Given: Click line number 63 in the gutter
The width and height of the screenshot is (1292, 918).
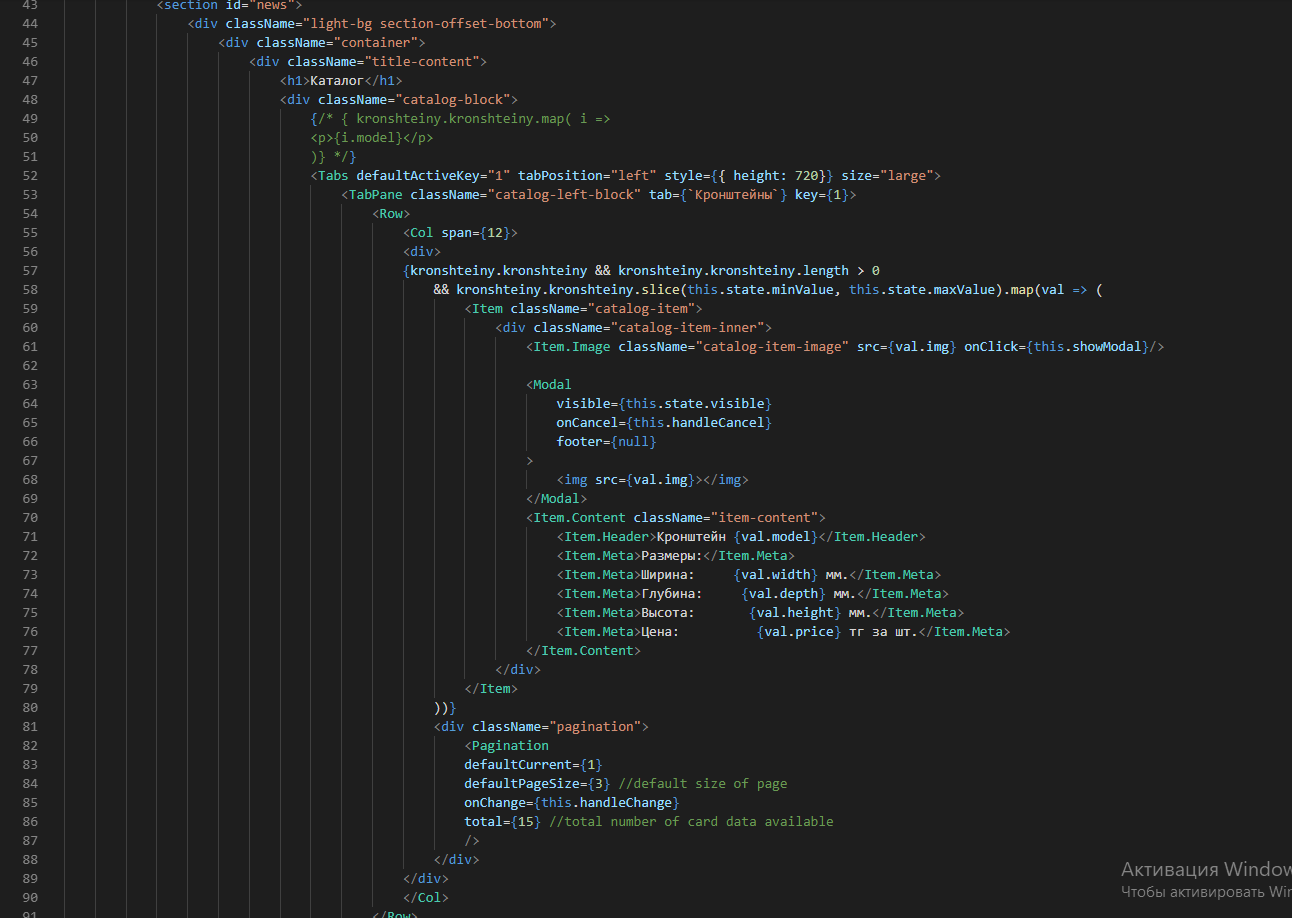Looking at the screenshot, I should (29, 384).
